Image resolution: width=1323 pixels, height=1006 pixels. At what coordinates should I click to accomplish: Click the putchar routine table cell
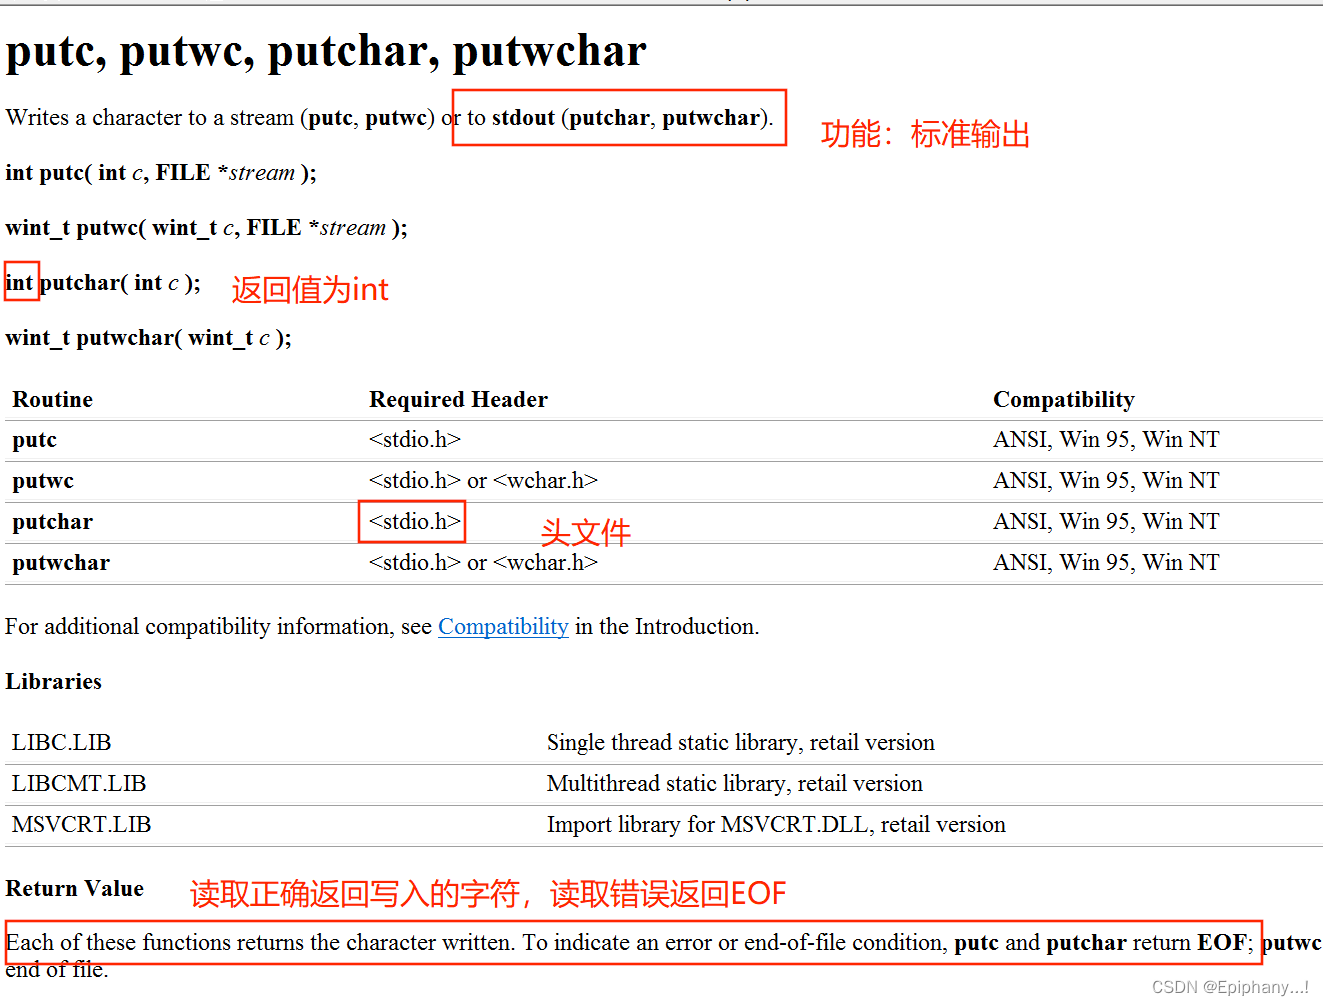point(52,522)
